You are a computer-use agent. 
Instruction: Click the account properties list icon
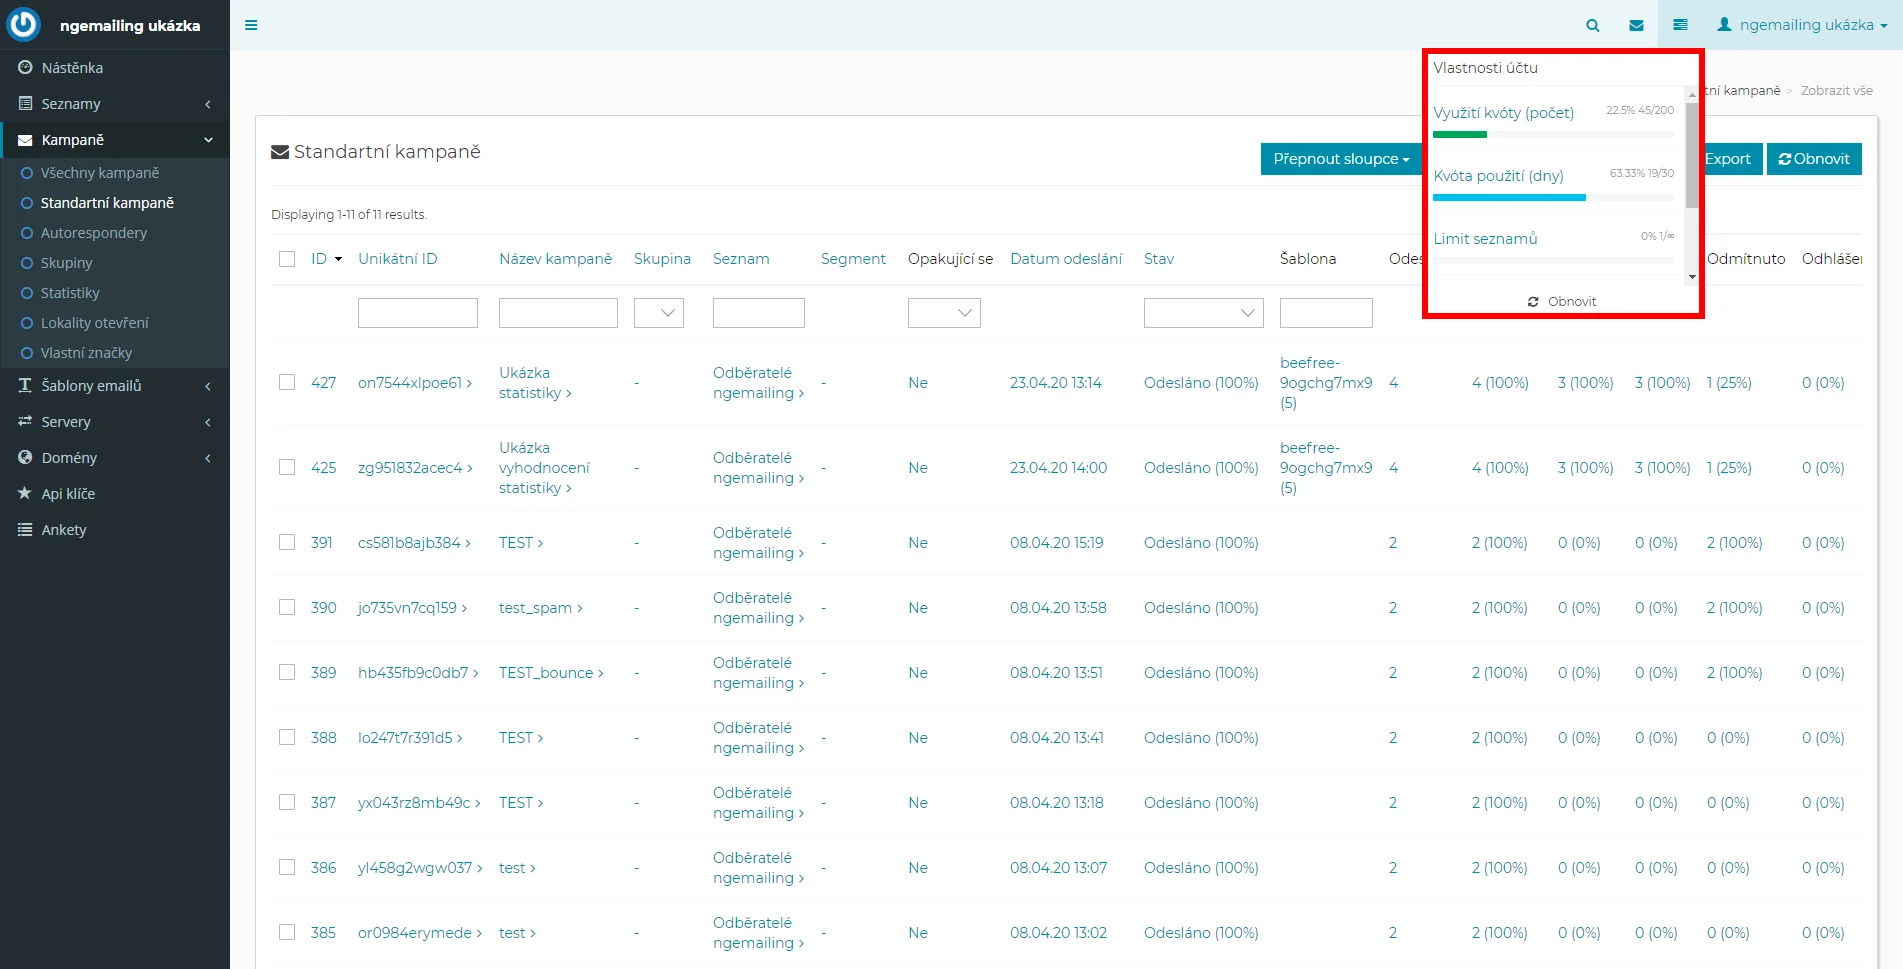pyautogui.click(x=1680, y=25)
